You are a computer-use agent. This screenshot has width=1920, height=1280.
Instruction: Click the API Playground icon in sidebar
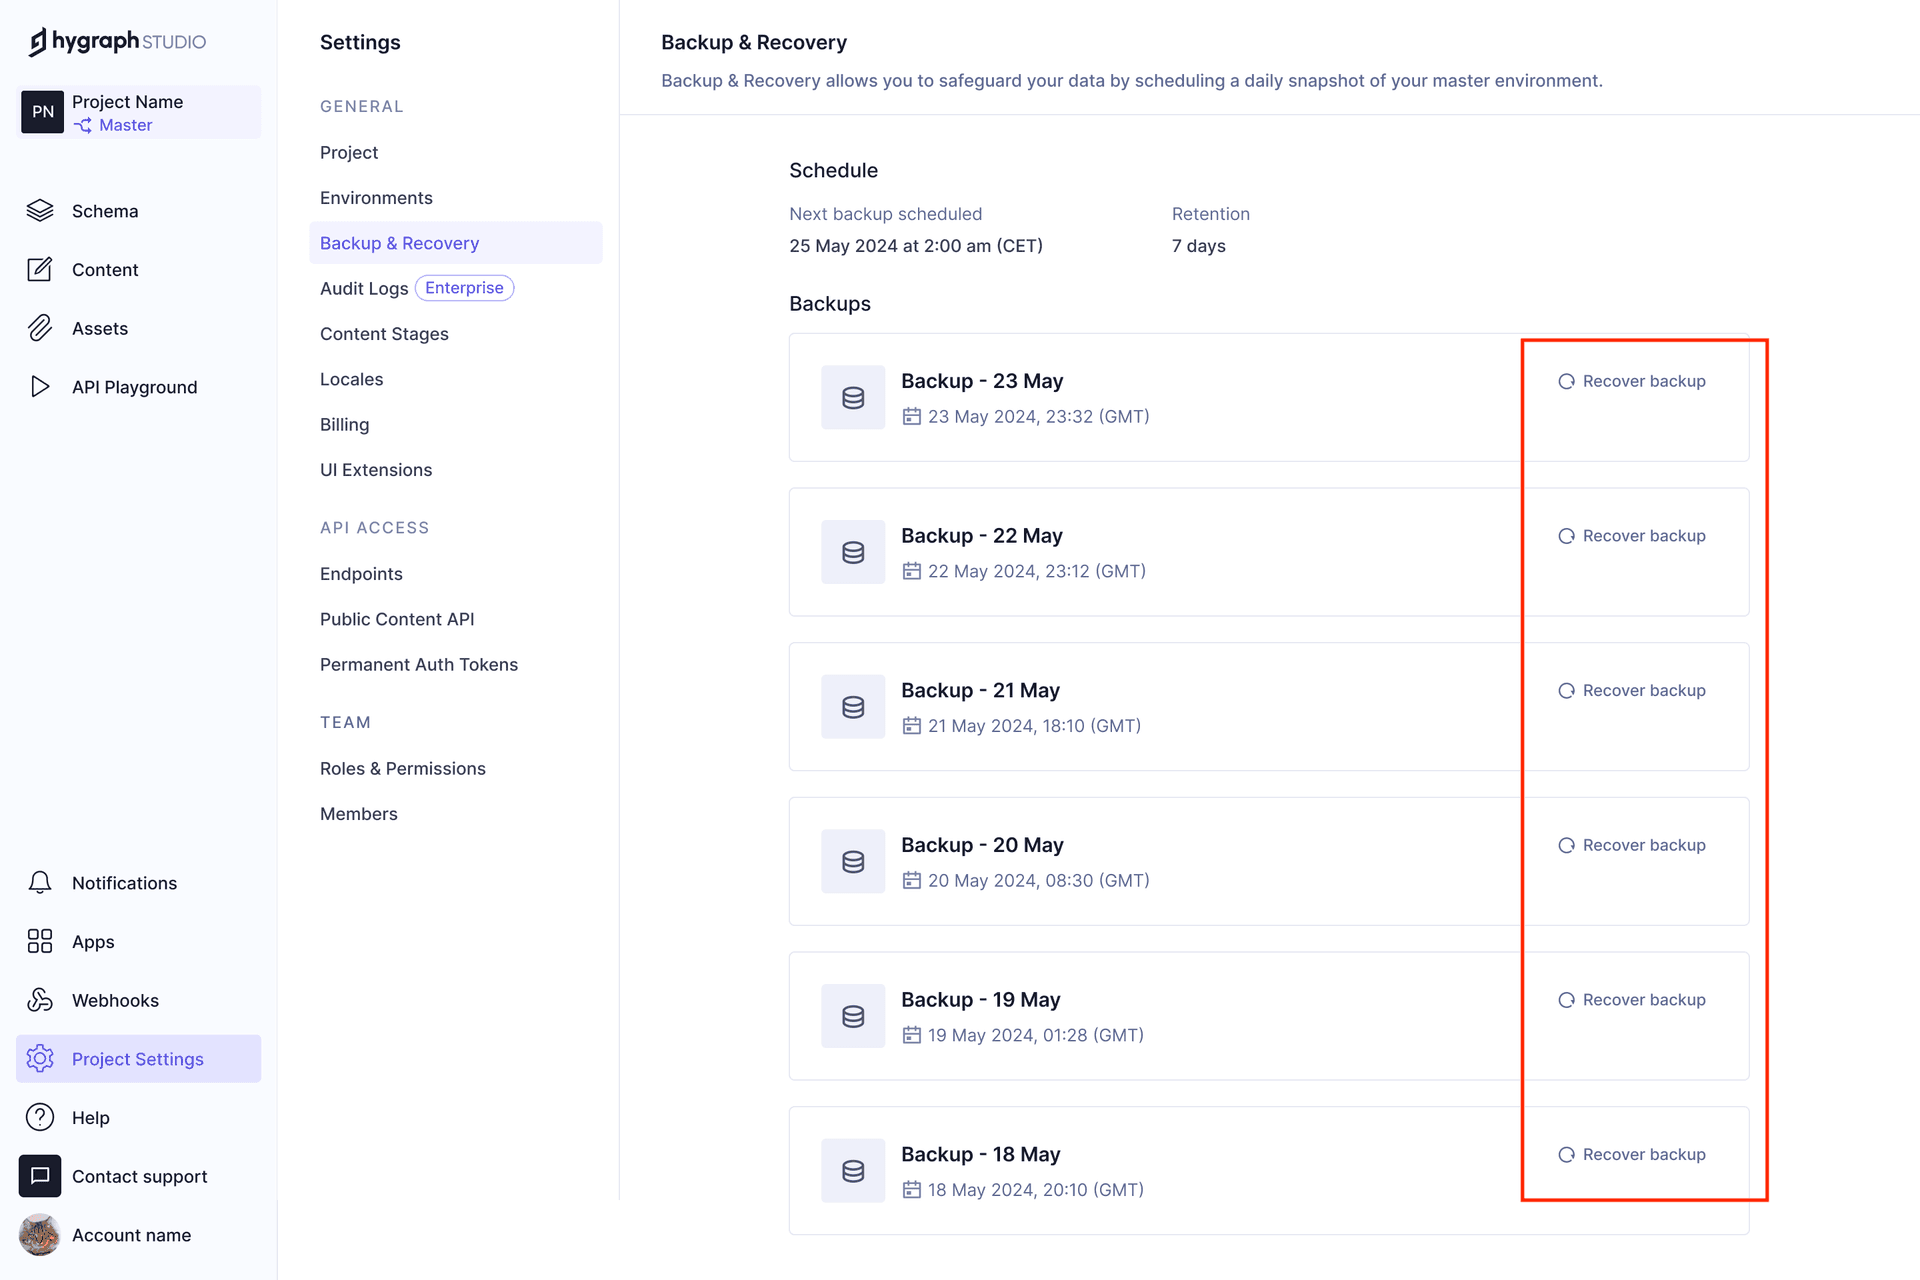[x=40, y=386]
